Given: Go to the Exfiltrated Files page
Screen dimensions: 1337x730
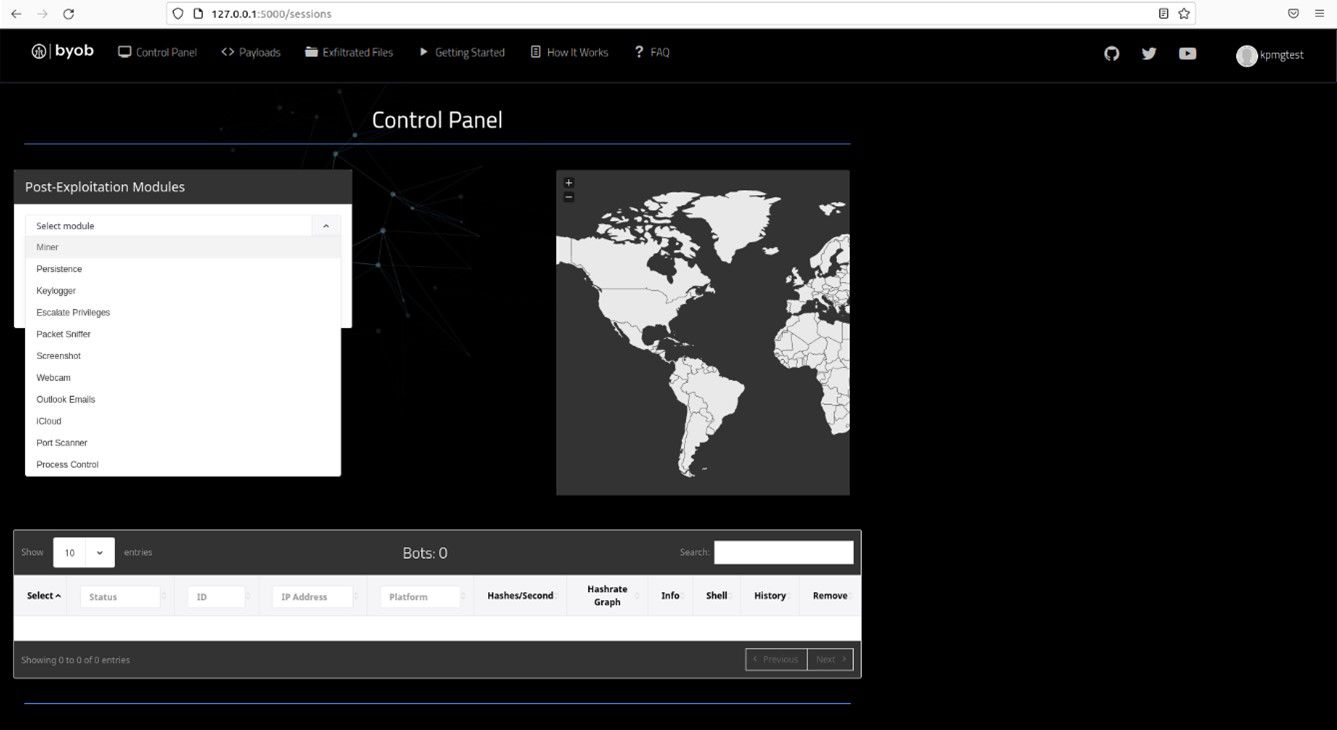Looking at the screenshot, I should (349, 53).
